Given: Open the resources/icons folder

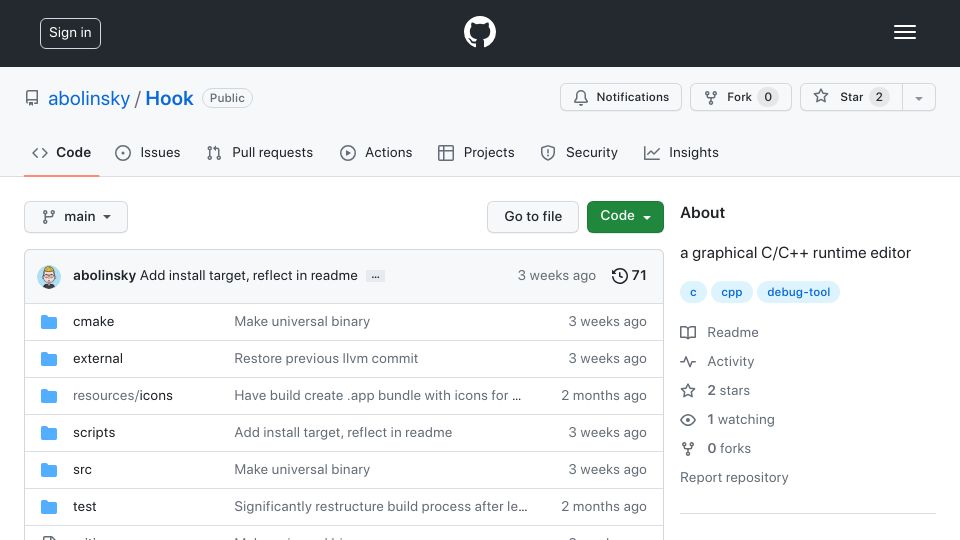Looking at the screenshot, I should coord(122,396).
